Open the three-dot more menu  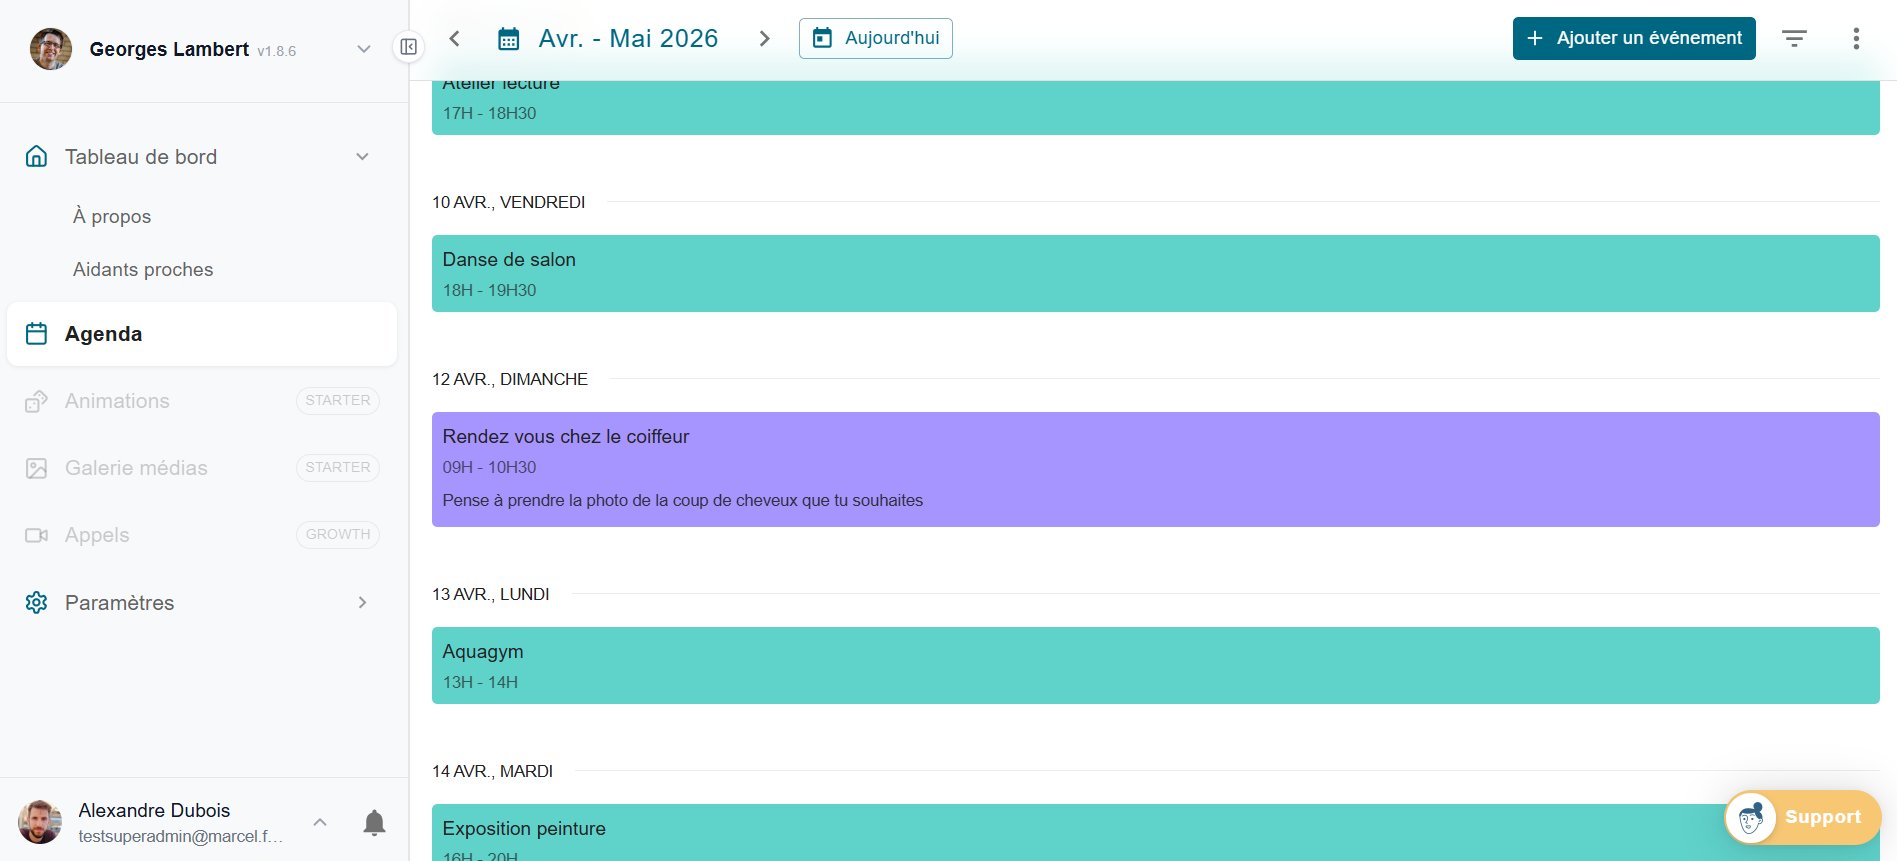click(1856, 38)
